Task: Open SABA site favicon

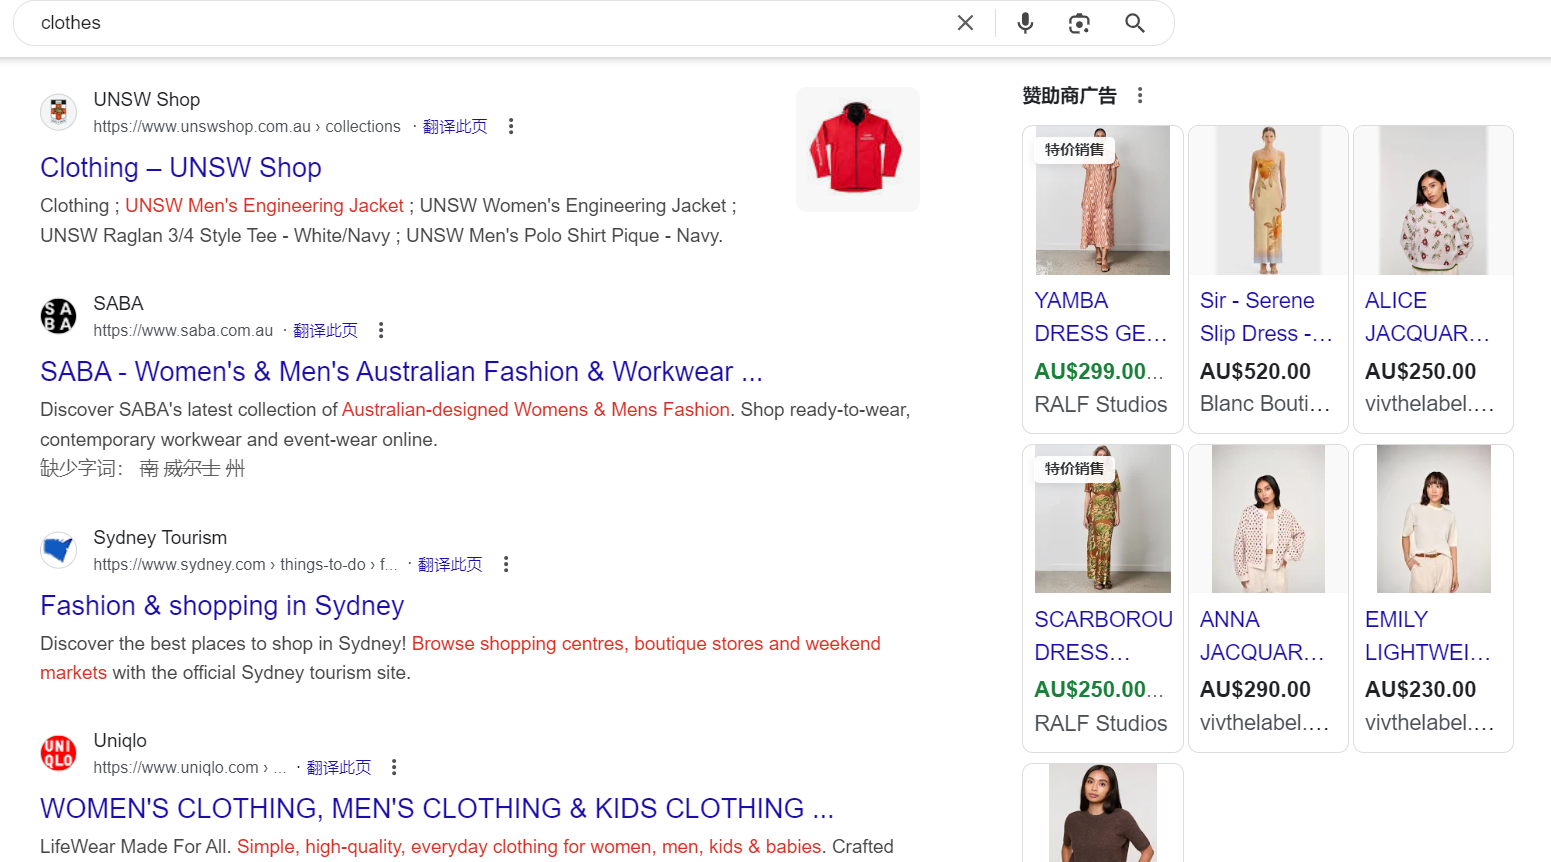Action: [58, 316]
